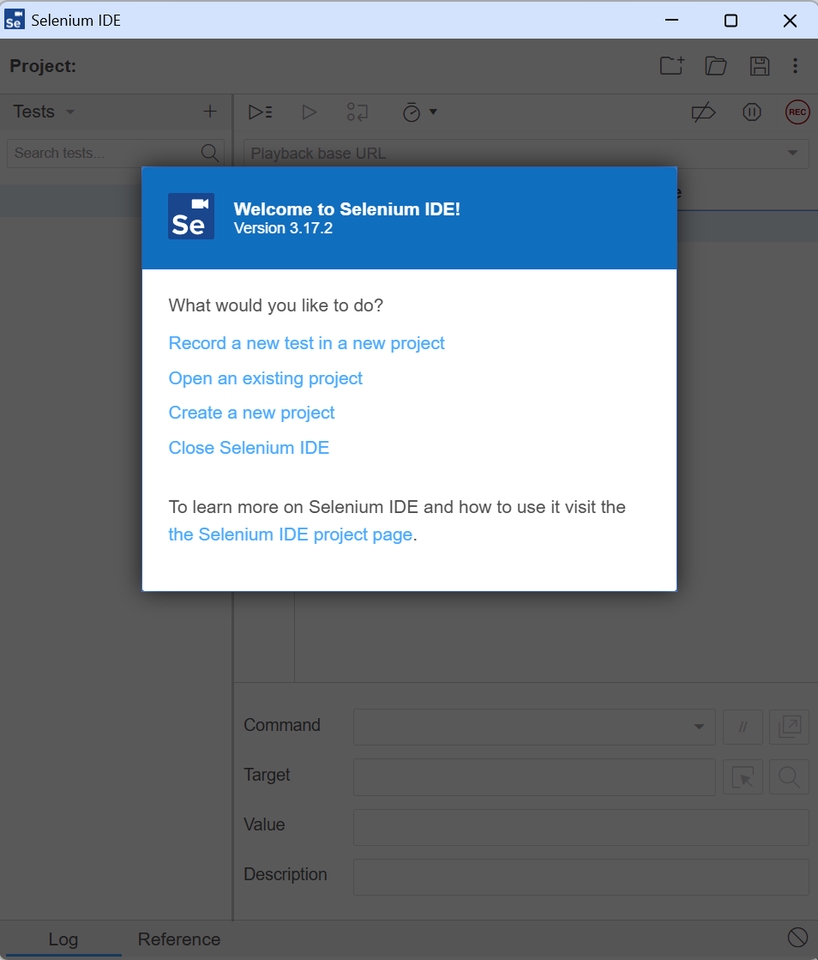Open project via the open-folder icon
The image size is (818, 960).
click(x=715, y=66)
